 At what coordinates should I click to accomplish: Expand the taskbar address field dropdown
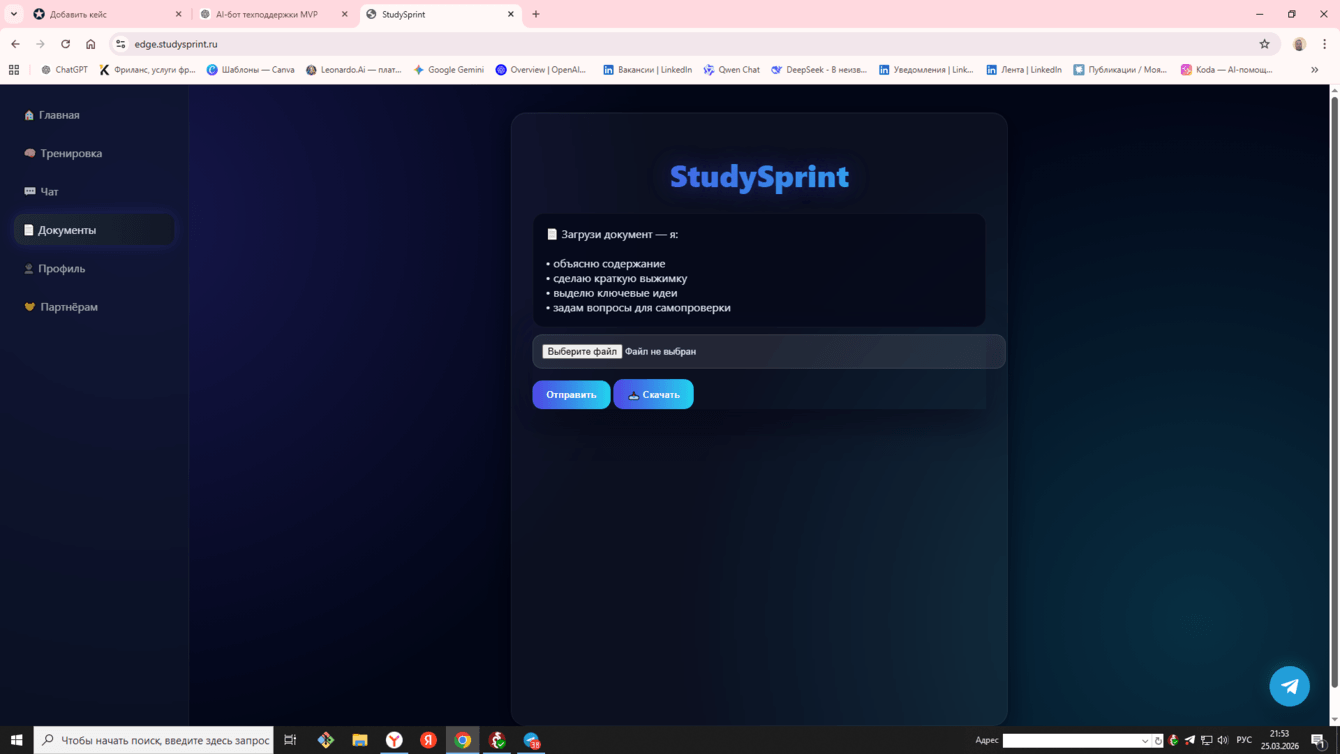tap(1145, 741)
